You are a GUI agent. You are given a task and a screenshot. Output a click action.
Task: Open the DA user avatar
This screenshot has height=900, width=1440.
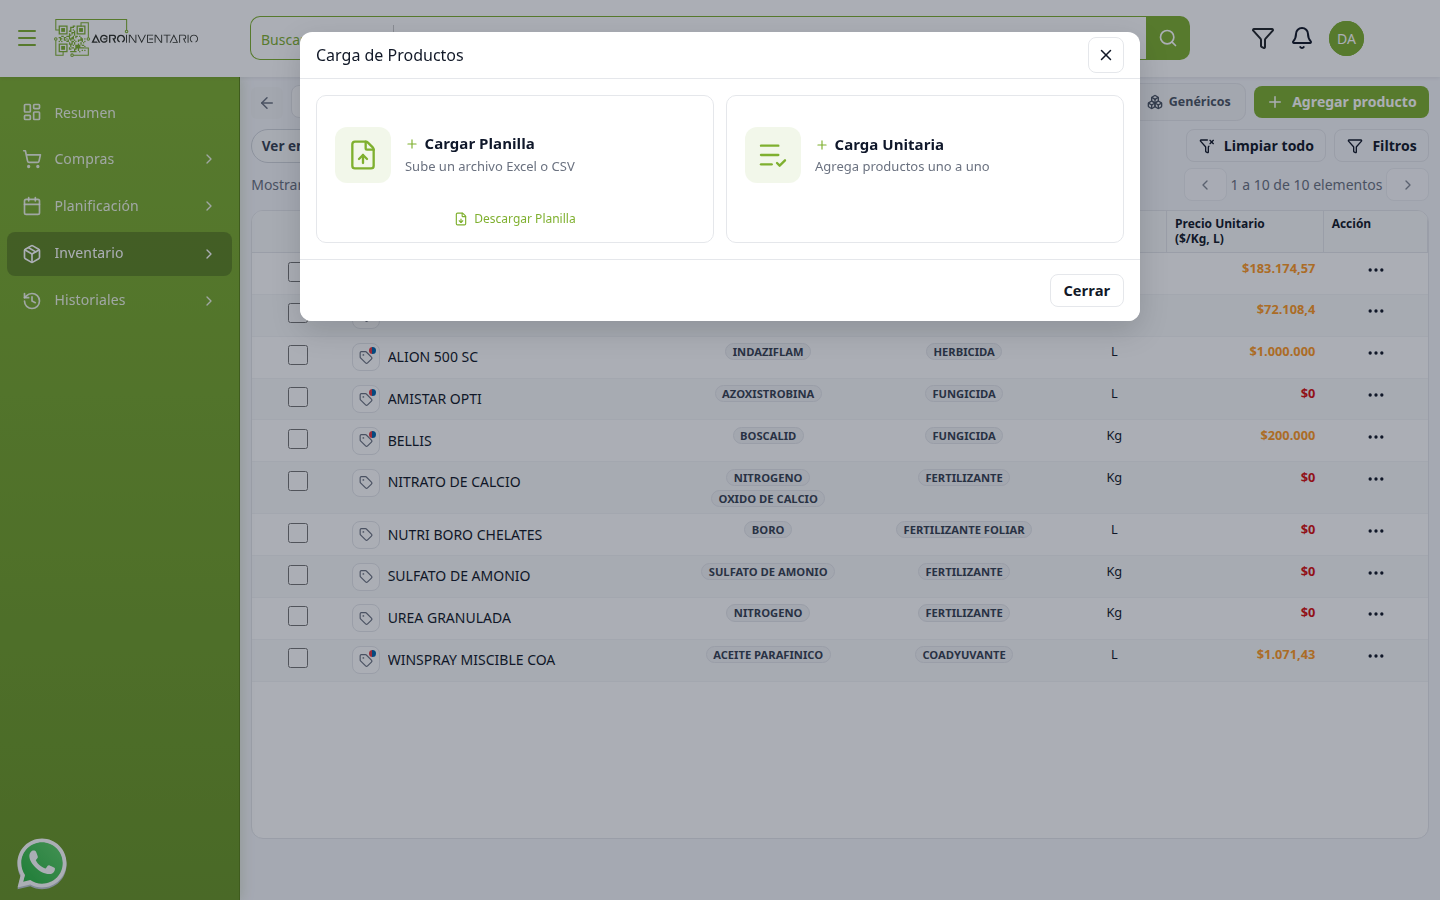[x=1347, y=39]
